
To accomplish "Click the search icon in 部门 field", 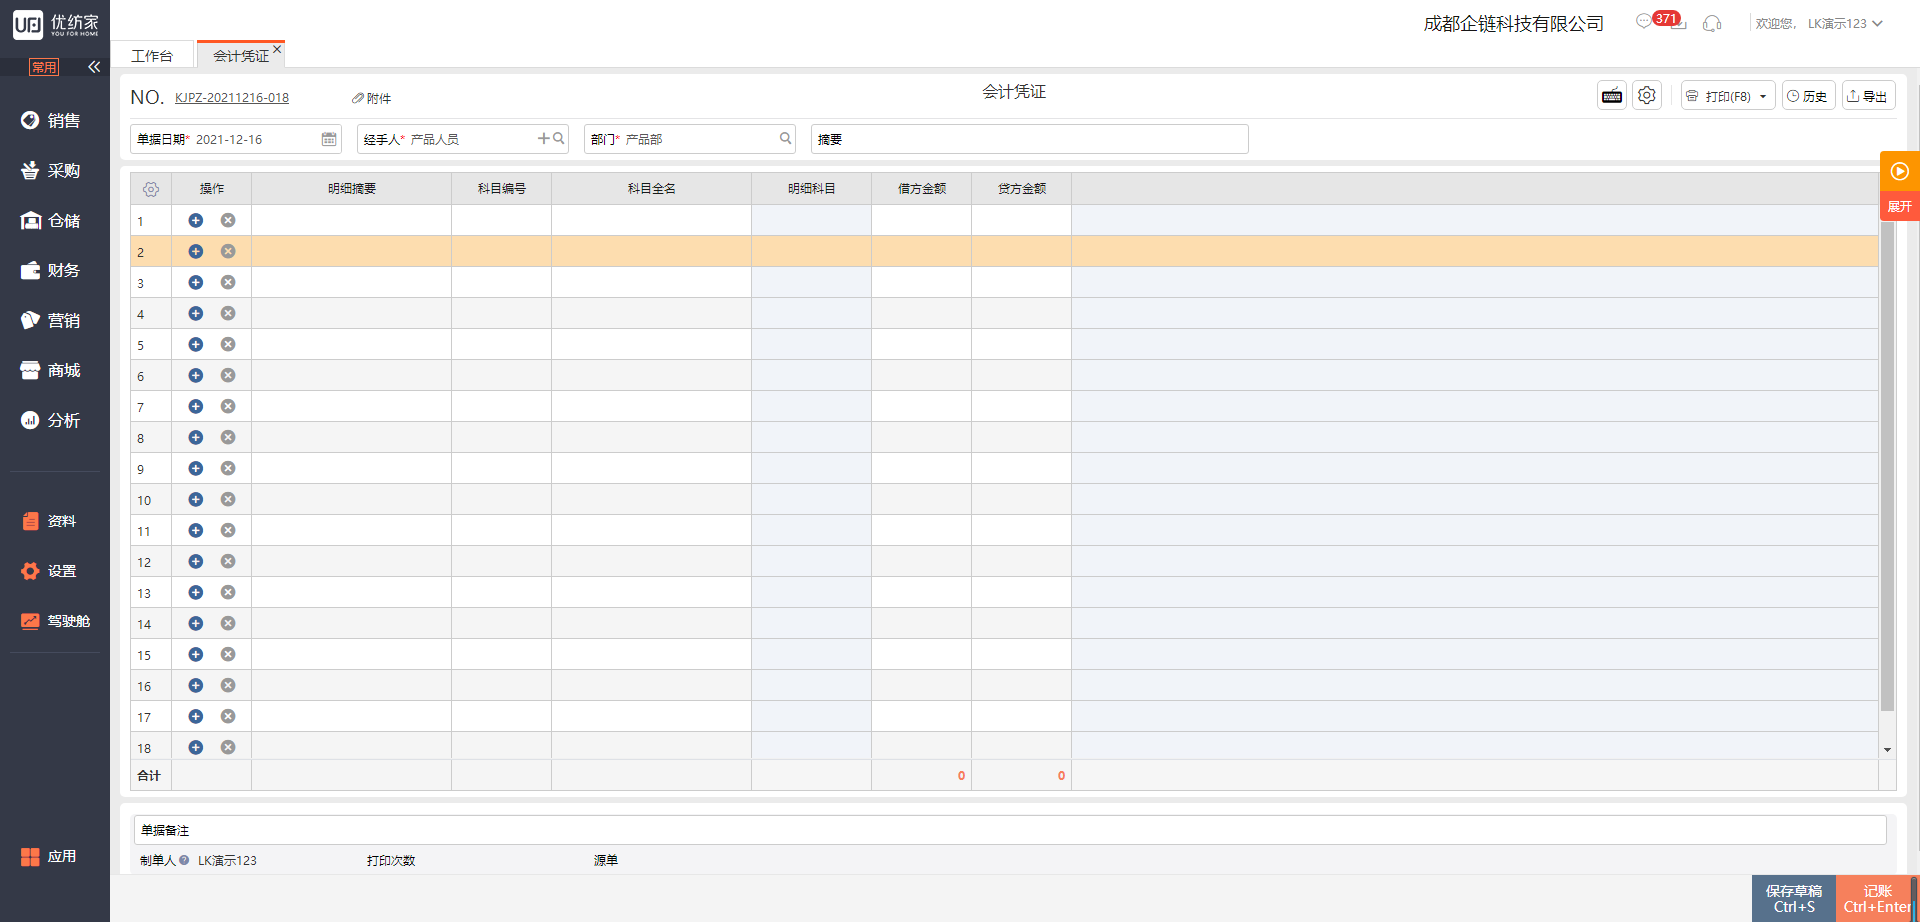I will (x=785, y=139).
